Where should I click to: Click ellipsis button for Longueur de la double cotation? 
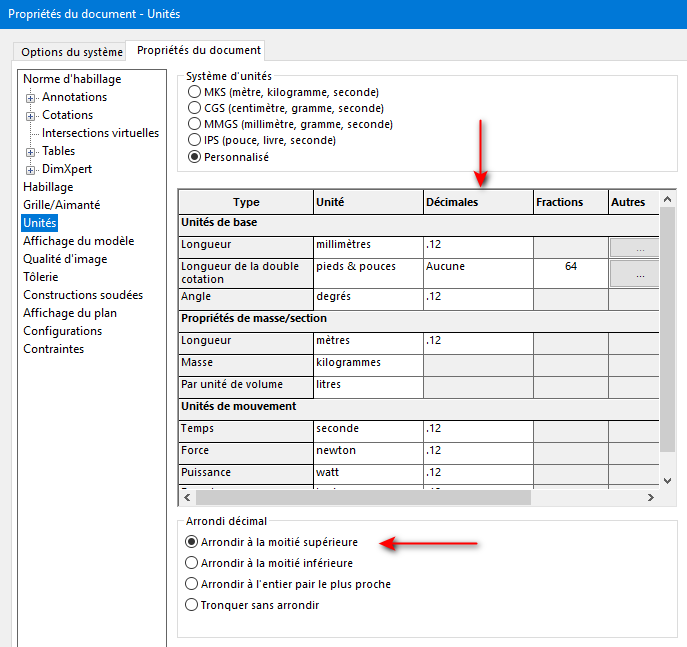638,273
